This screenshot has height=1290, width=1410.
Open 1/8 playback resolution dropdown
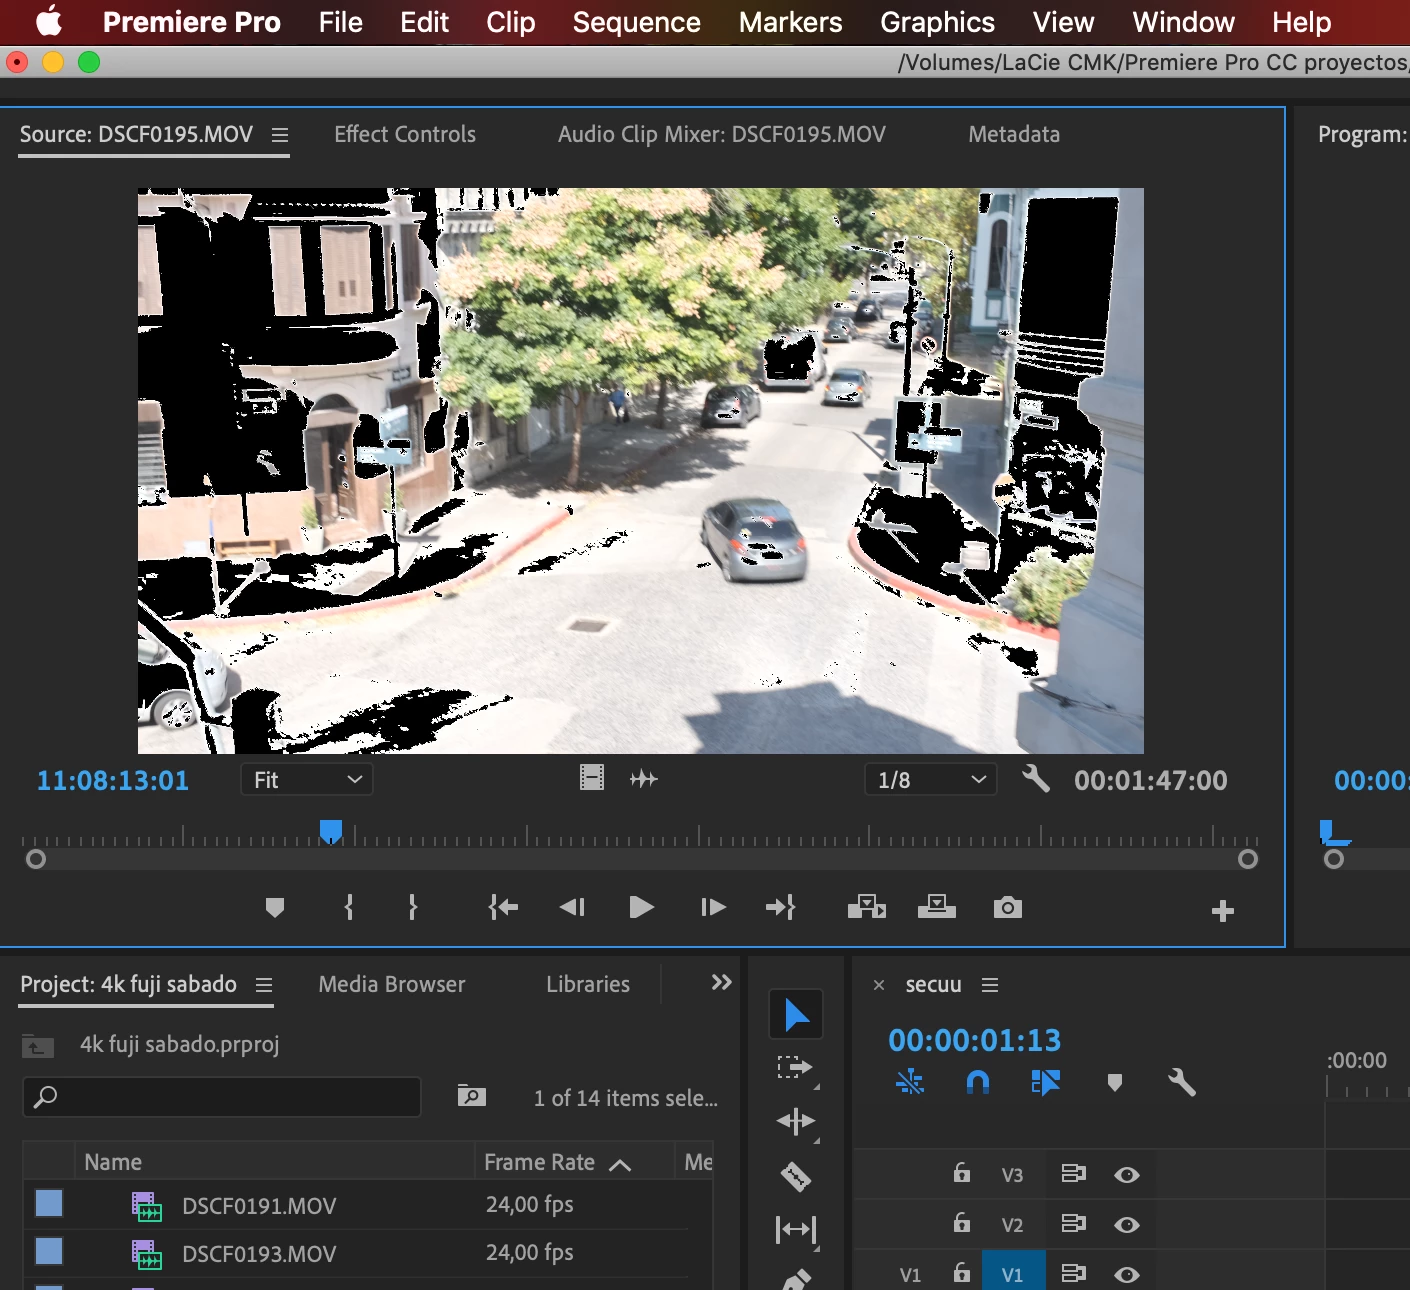(x=931, y=780)
